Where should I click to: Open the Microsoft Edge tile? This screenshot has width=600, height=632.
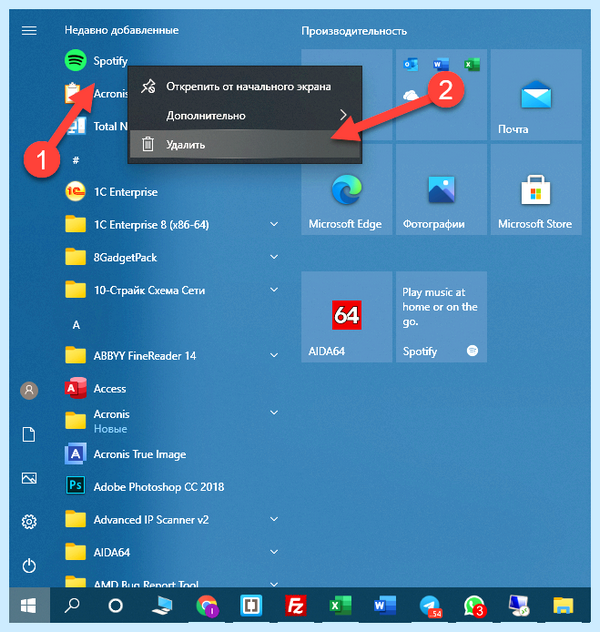[x=347, y=189]
